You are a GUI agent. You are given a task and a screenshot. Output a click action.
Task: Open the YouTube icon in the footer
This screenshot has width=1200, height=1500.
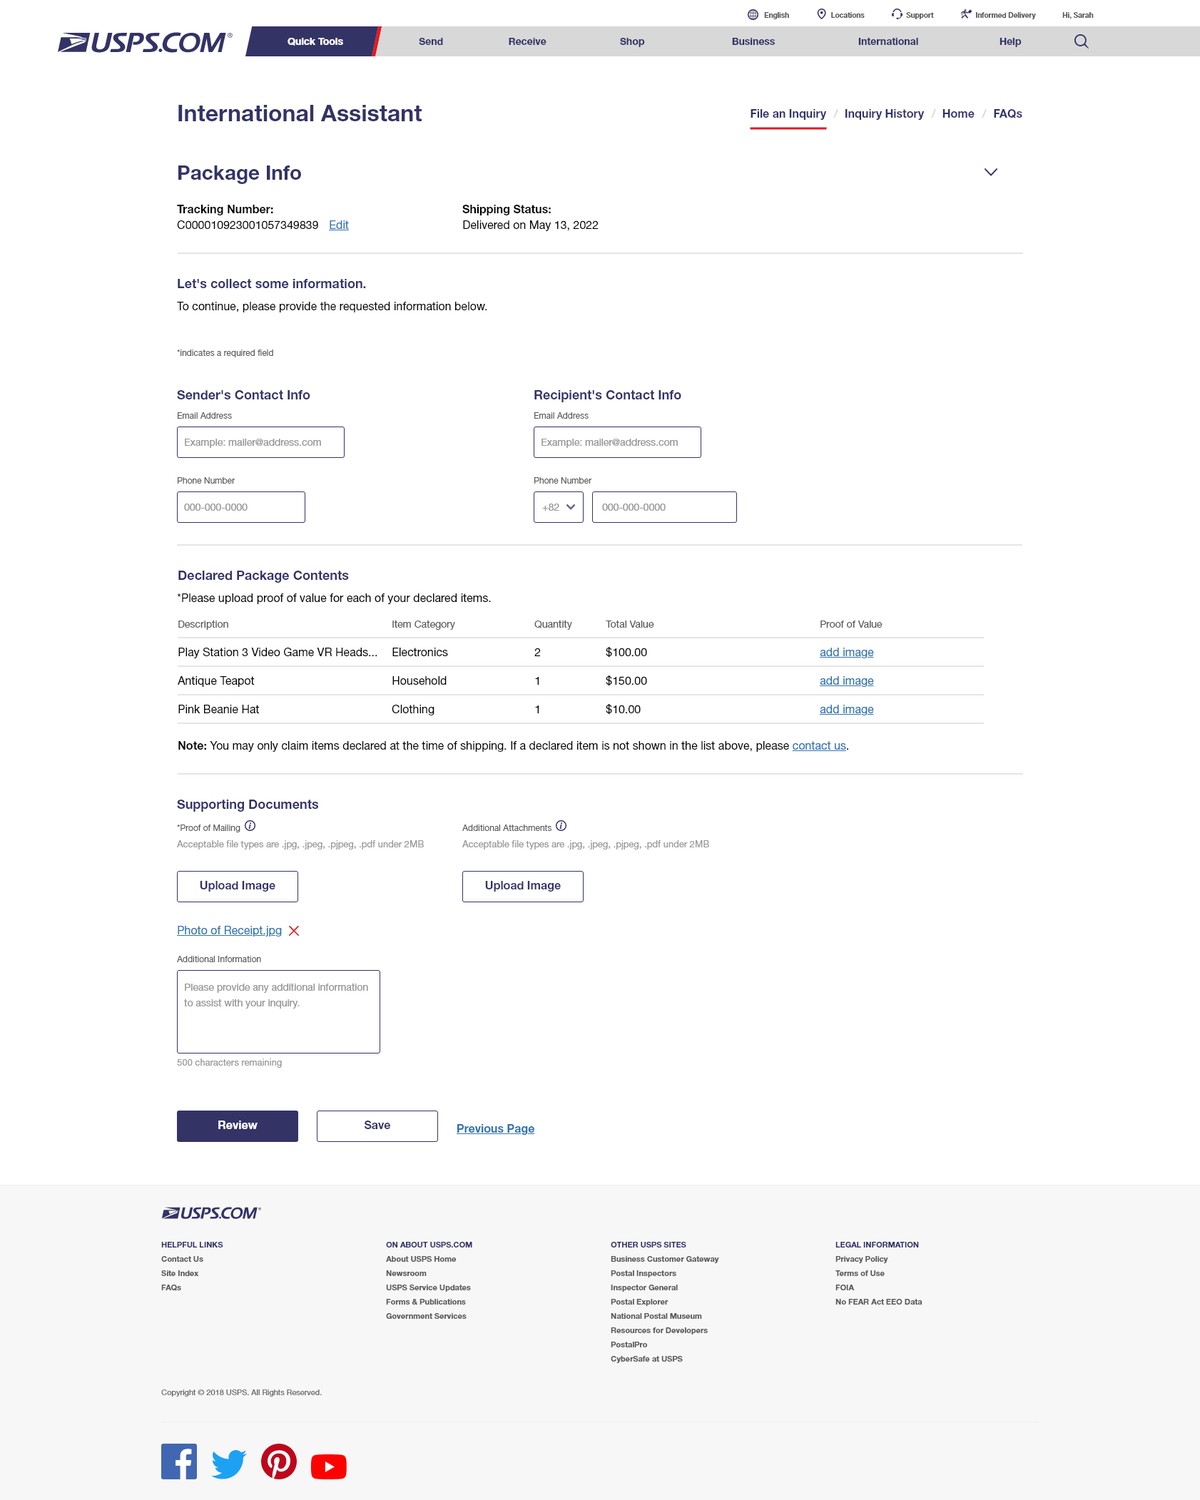[x=329, y=1466]
